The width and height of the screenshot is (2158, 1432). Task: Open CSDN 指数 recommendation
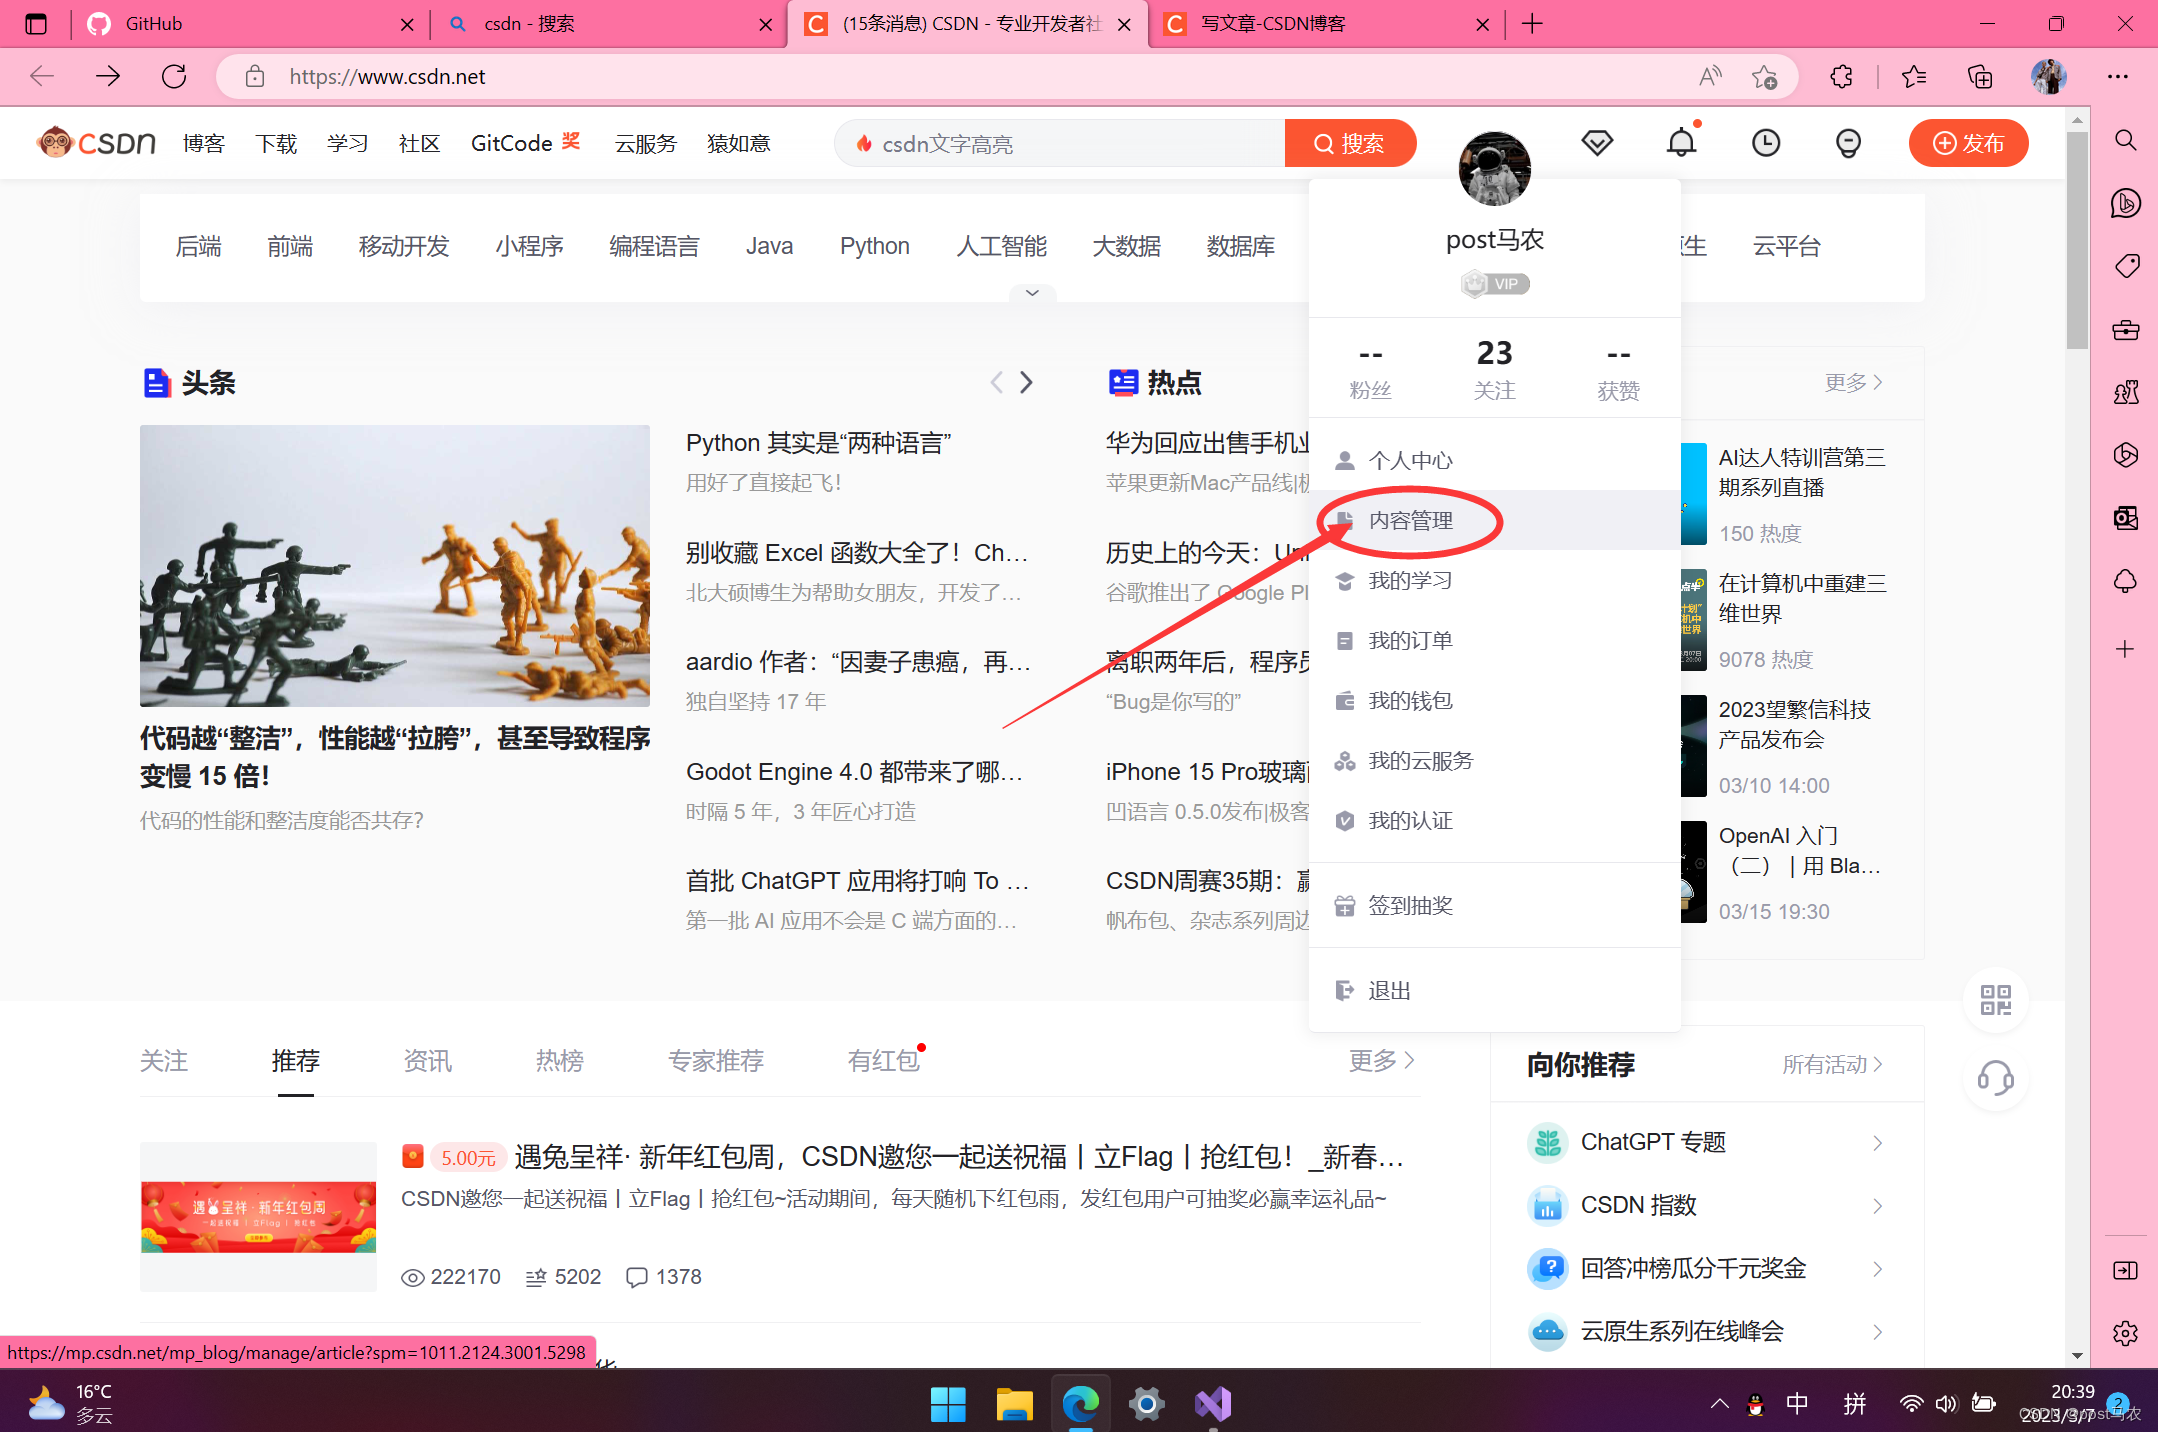[1706, 1205]
